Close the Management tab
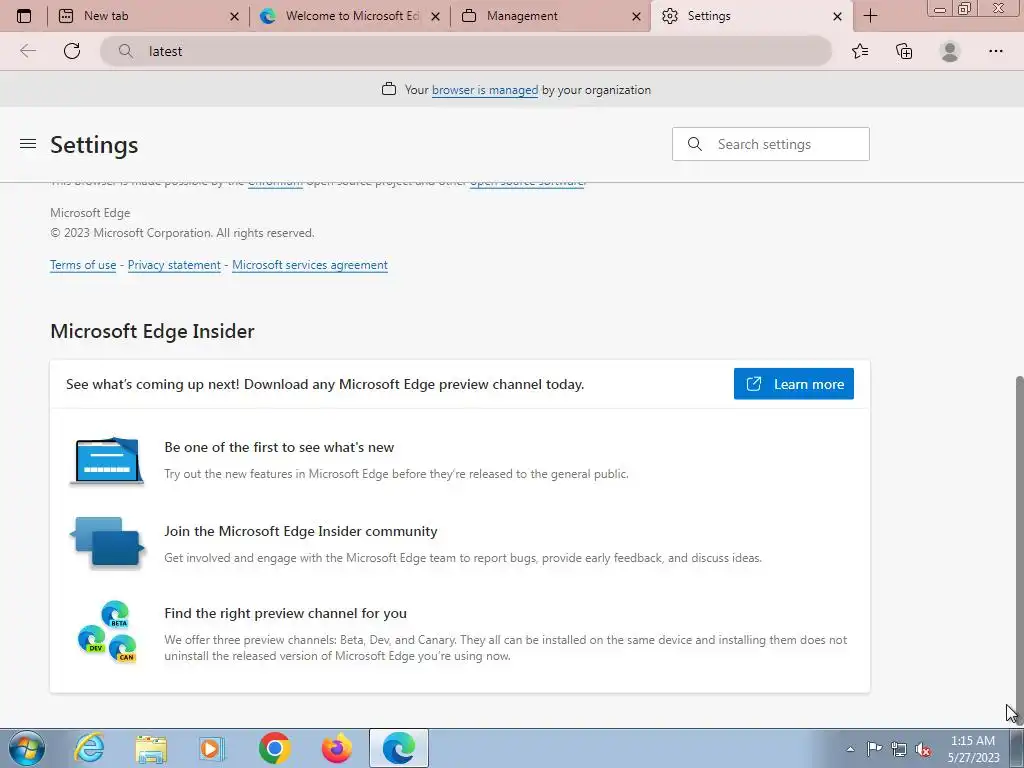Viewport: 1024px width, 768px height. 637,16
